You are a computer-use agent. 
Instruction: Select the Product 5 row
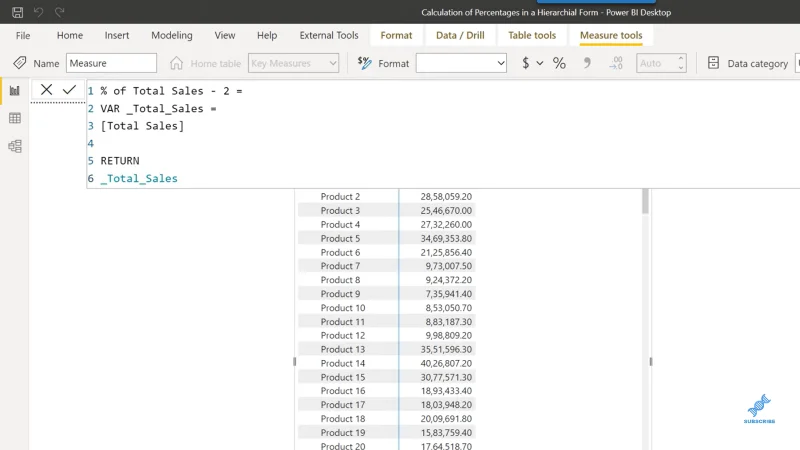386,238
